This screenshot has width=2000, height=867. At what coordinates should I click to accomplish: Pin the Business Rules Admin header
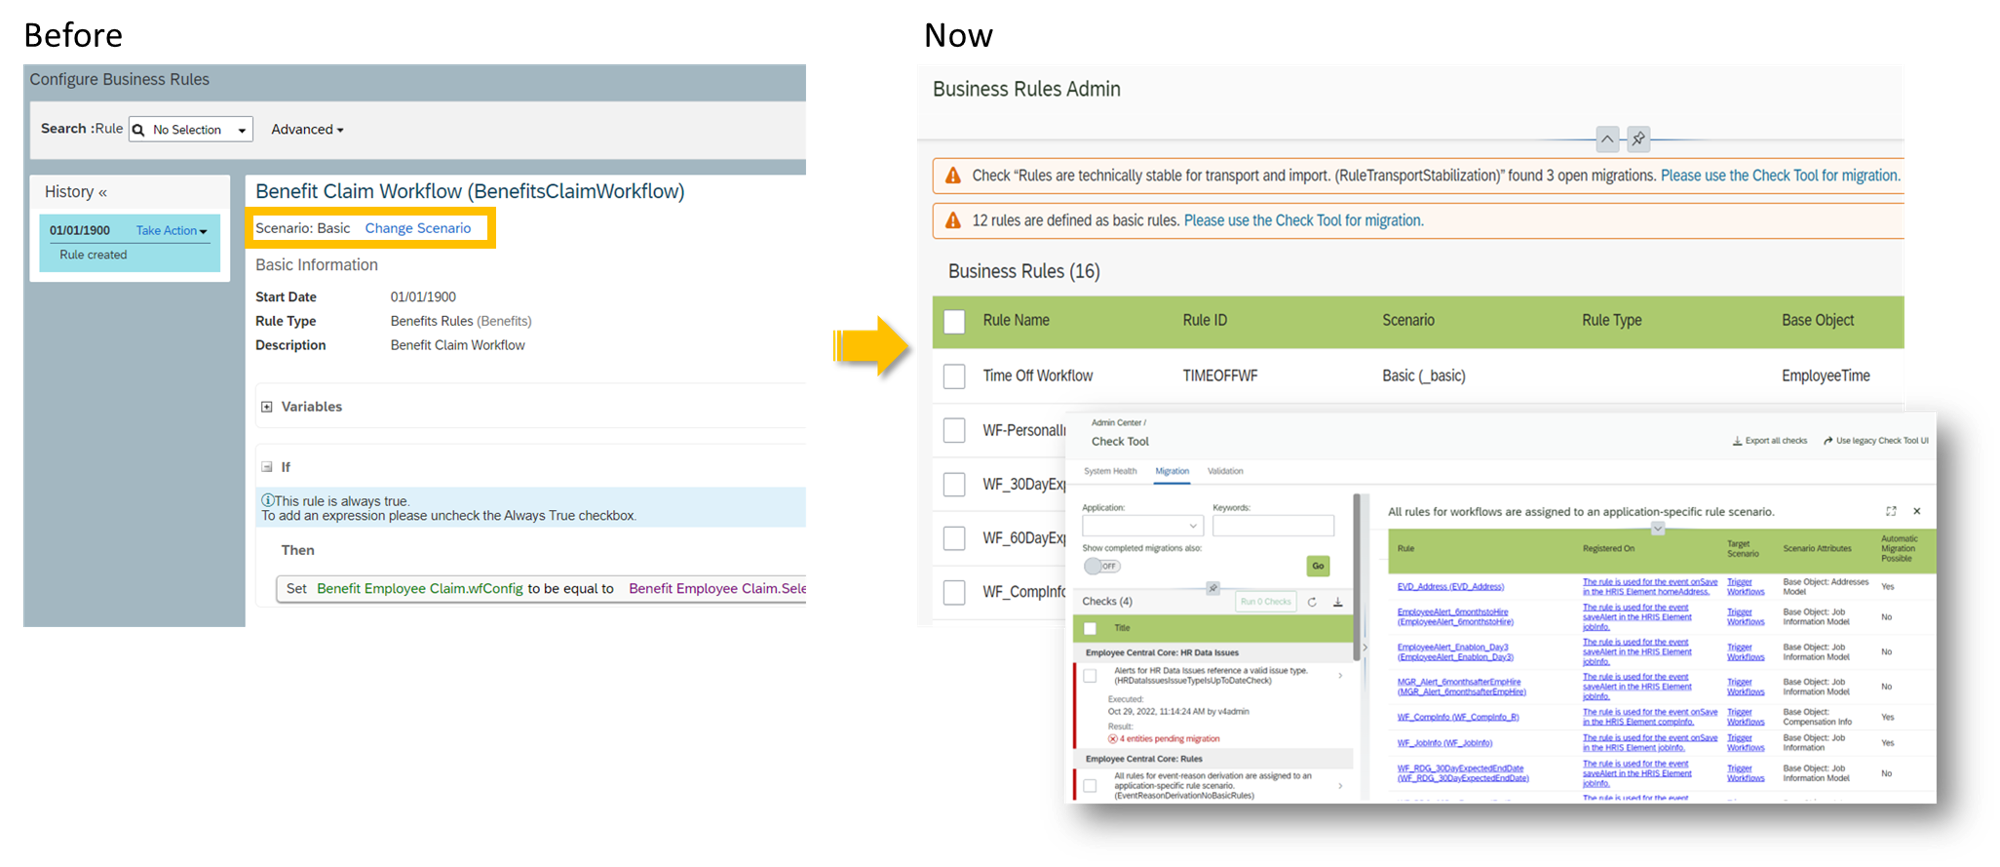[x=1638, y=139]
